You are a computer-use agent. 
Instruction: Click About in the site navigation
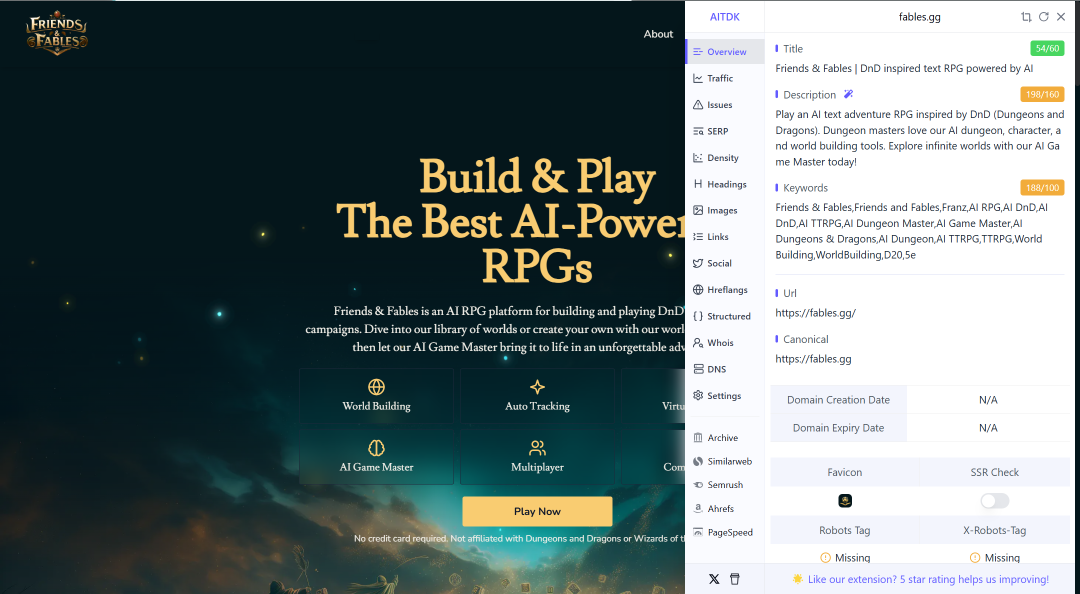[x=658, y=34]
